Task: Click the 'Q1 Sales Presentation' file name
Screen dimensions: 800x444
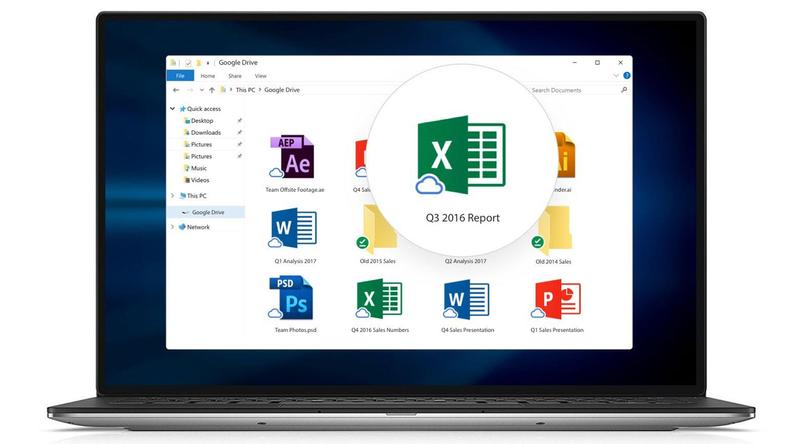Action: tap(557, 330)
